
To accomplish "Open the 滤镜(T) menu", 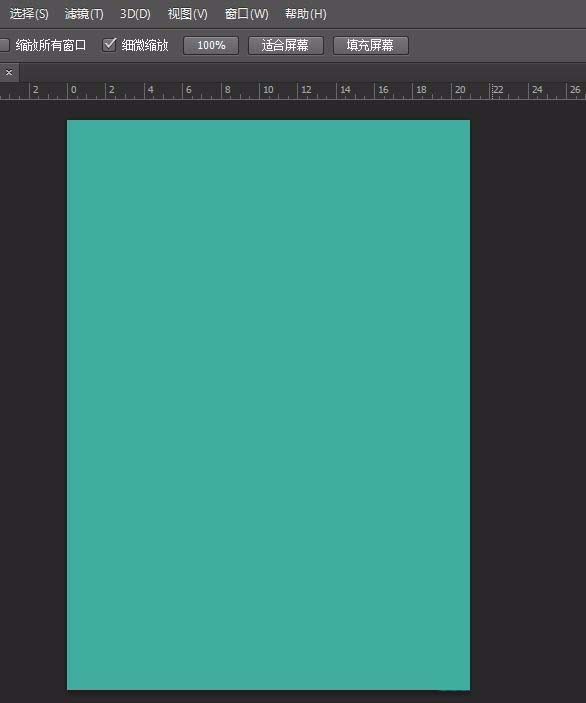I will [84, 14].
